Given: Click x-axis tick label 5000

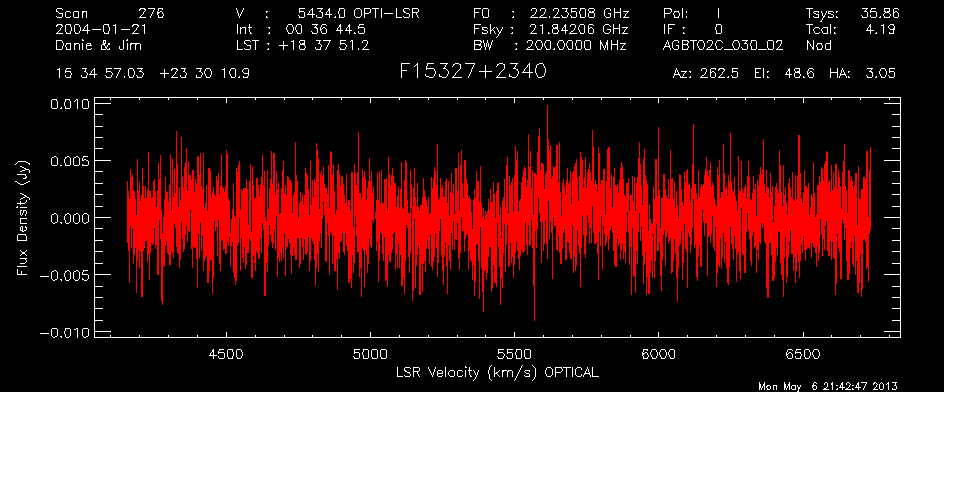Looking at the screenshot, I should tap(371, 354).
